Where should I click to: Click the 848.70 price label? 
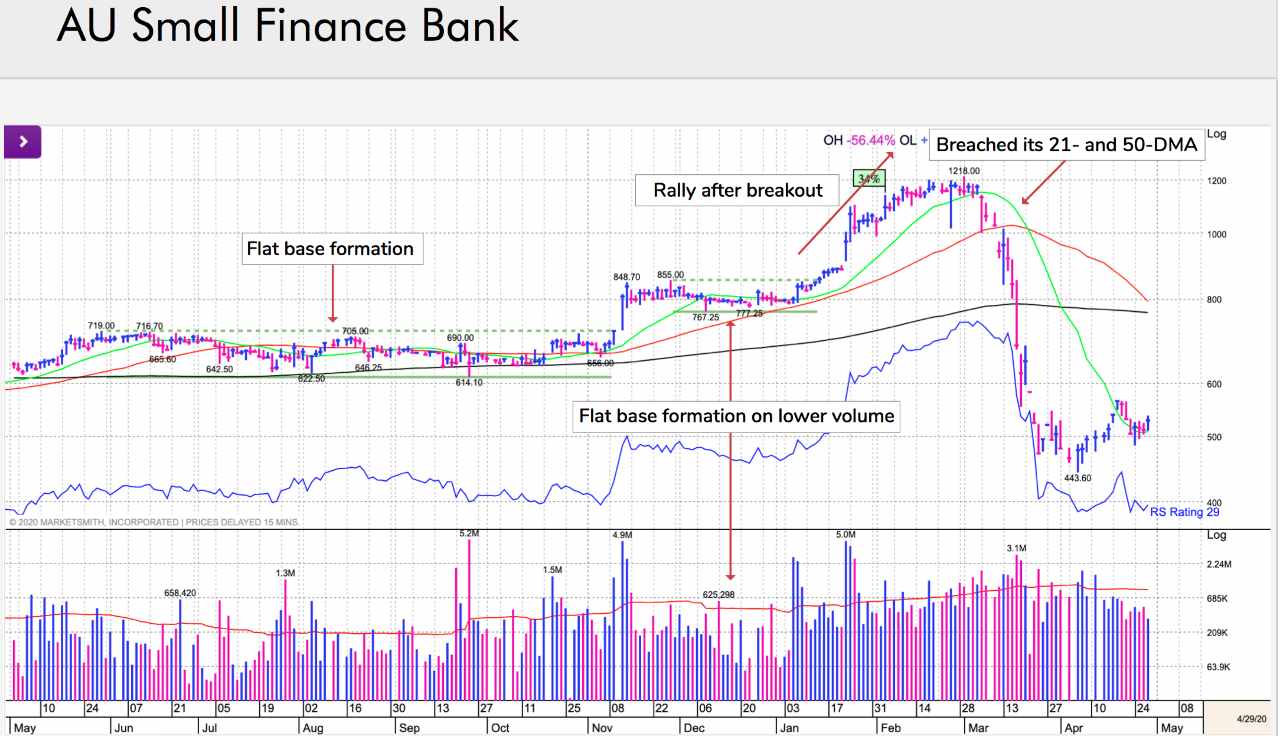point(629,276)
